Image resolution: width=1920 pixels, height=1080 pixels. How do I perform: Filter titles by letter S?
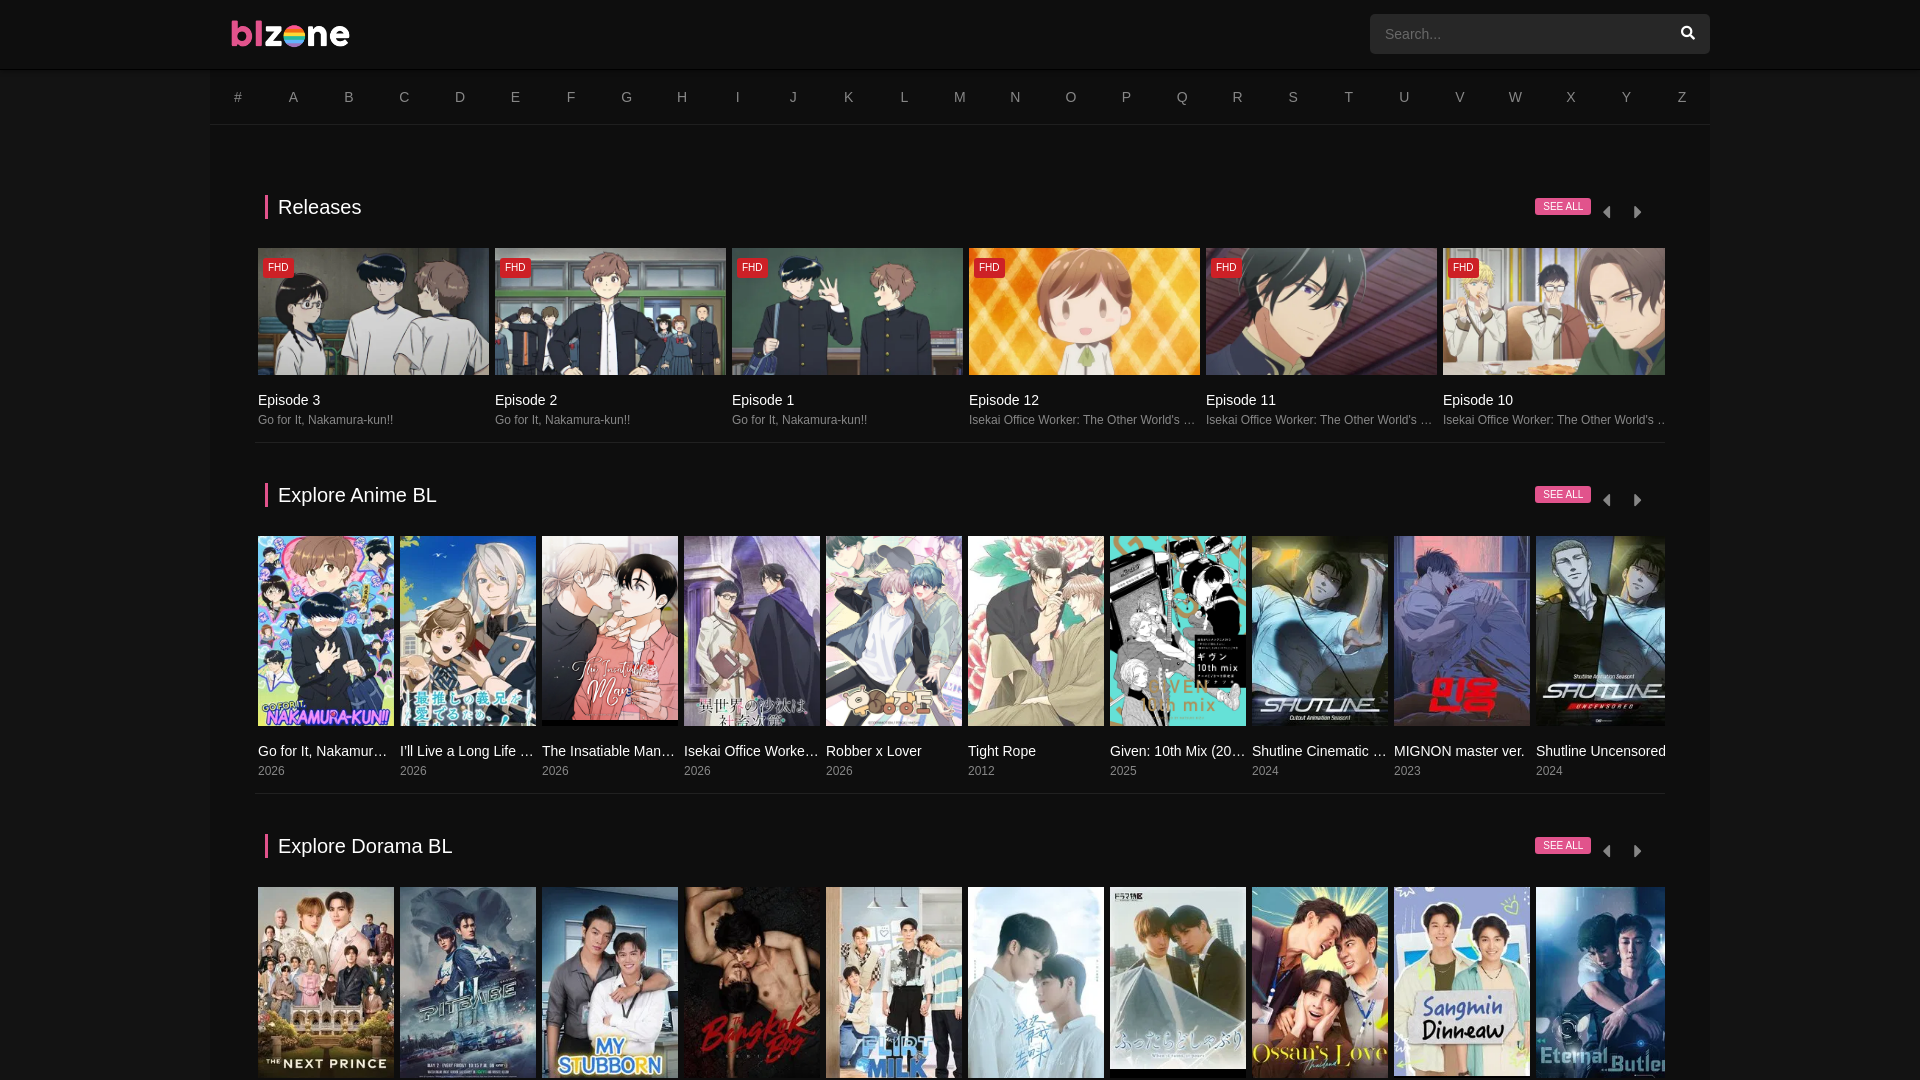(x=1292, y=97)
